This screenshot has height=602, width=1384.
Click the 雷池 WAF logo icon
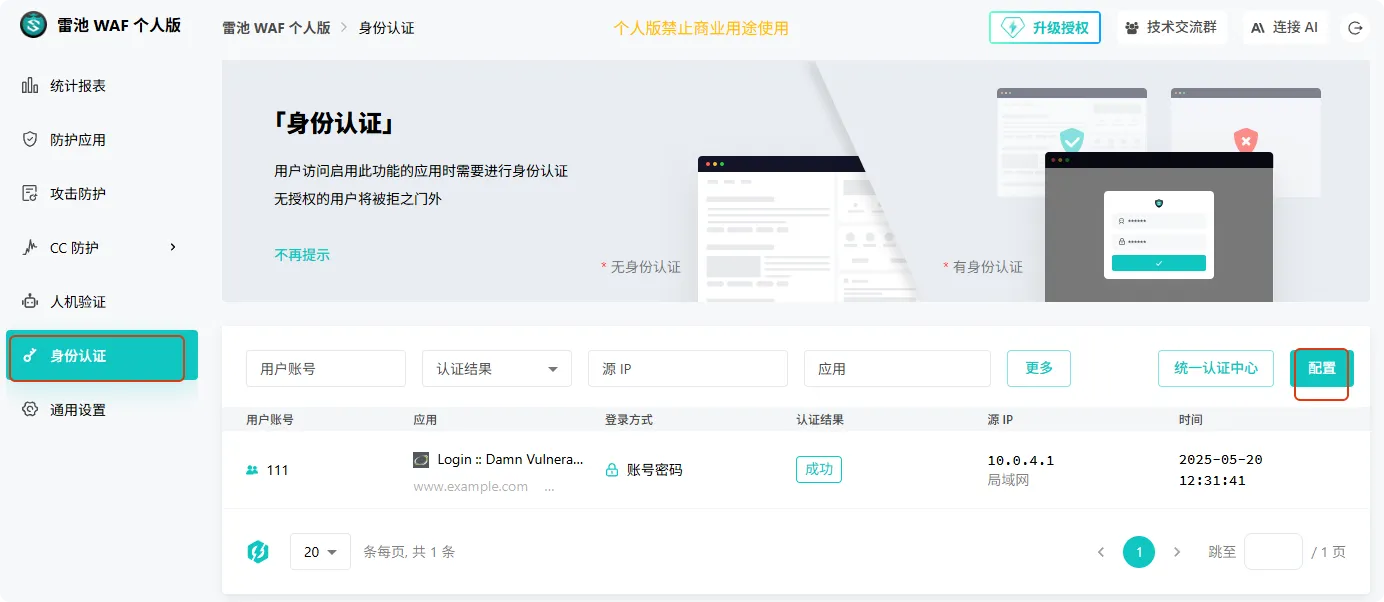click(34, 25)
